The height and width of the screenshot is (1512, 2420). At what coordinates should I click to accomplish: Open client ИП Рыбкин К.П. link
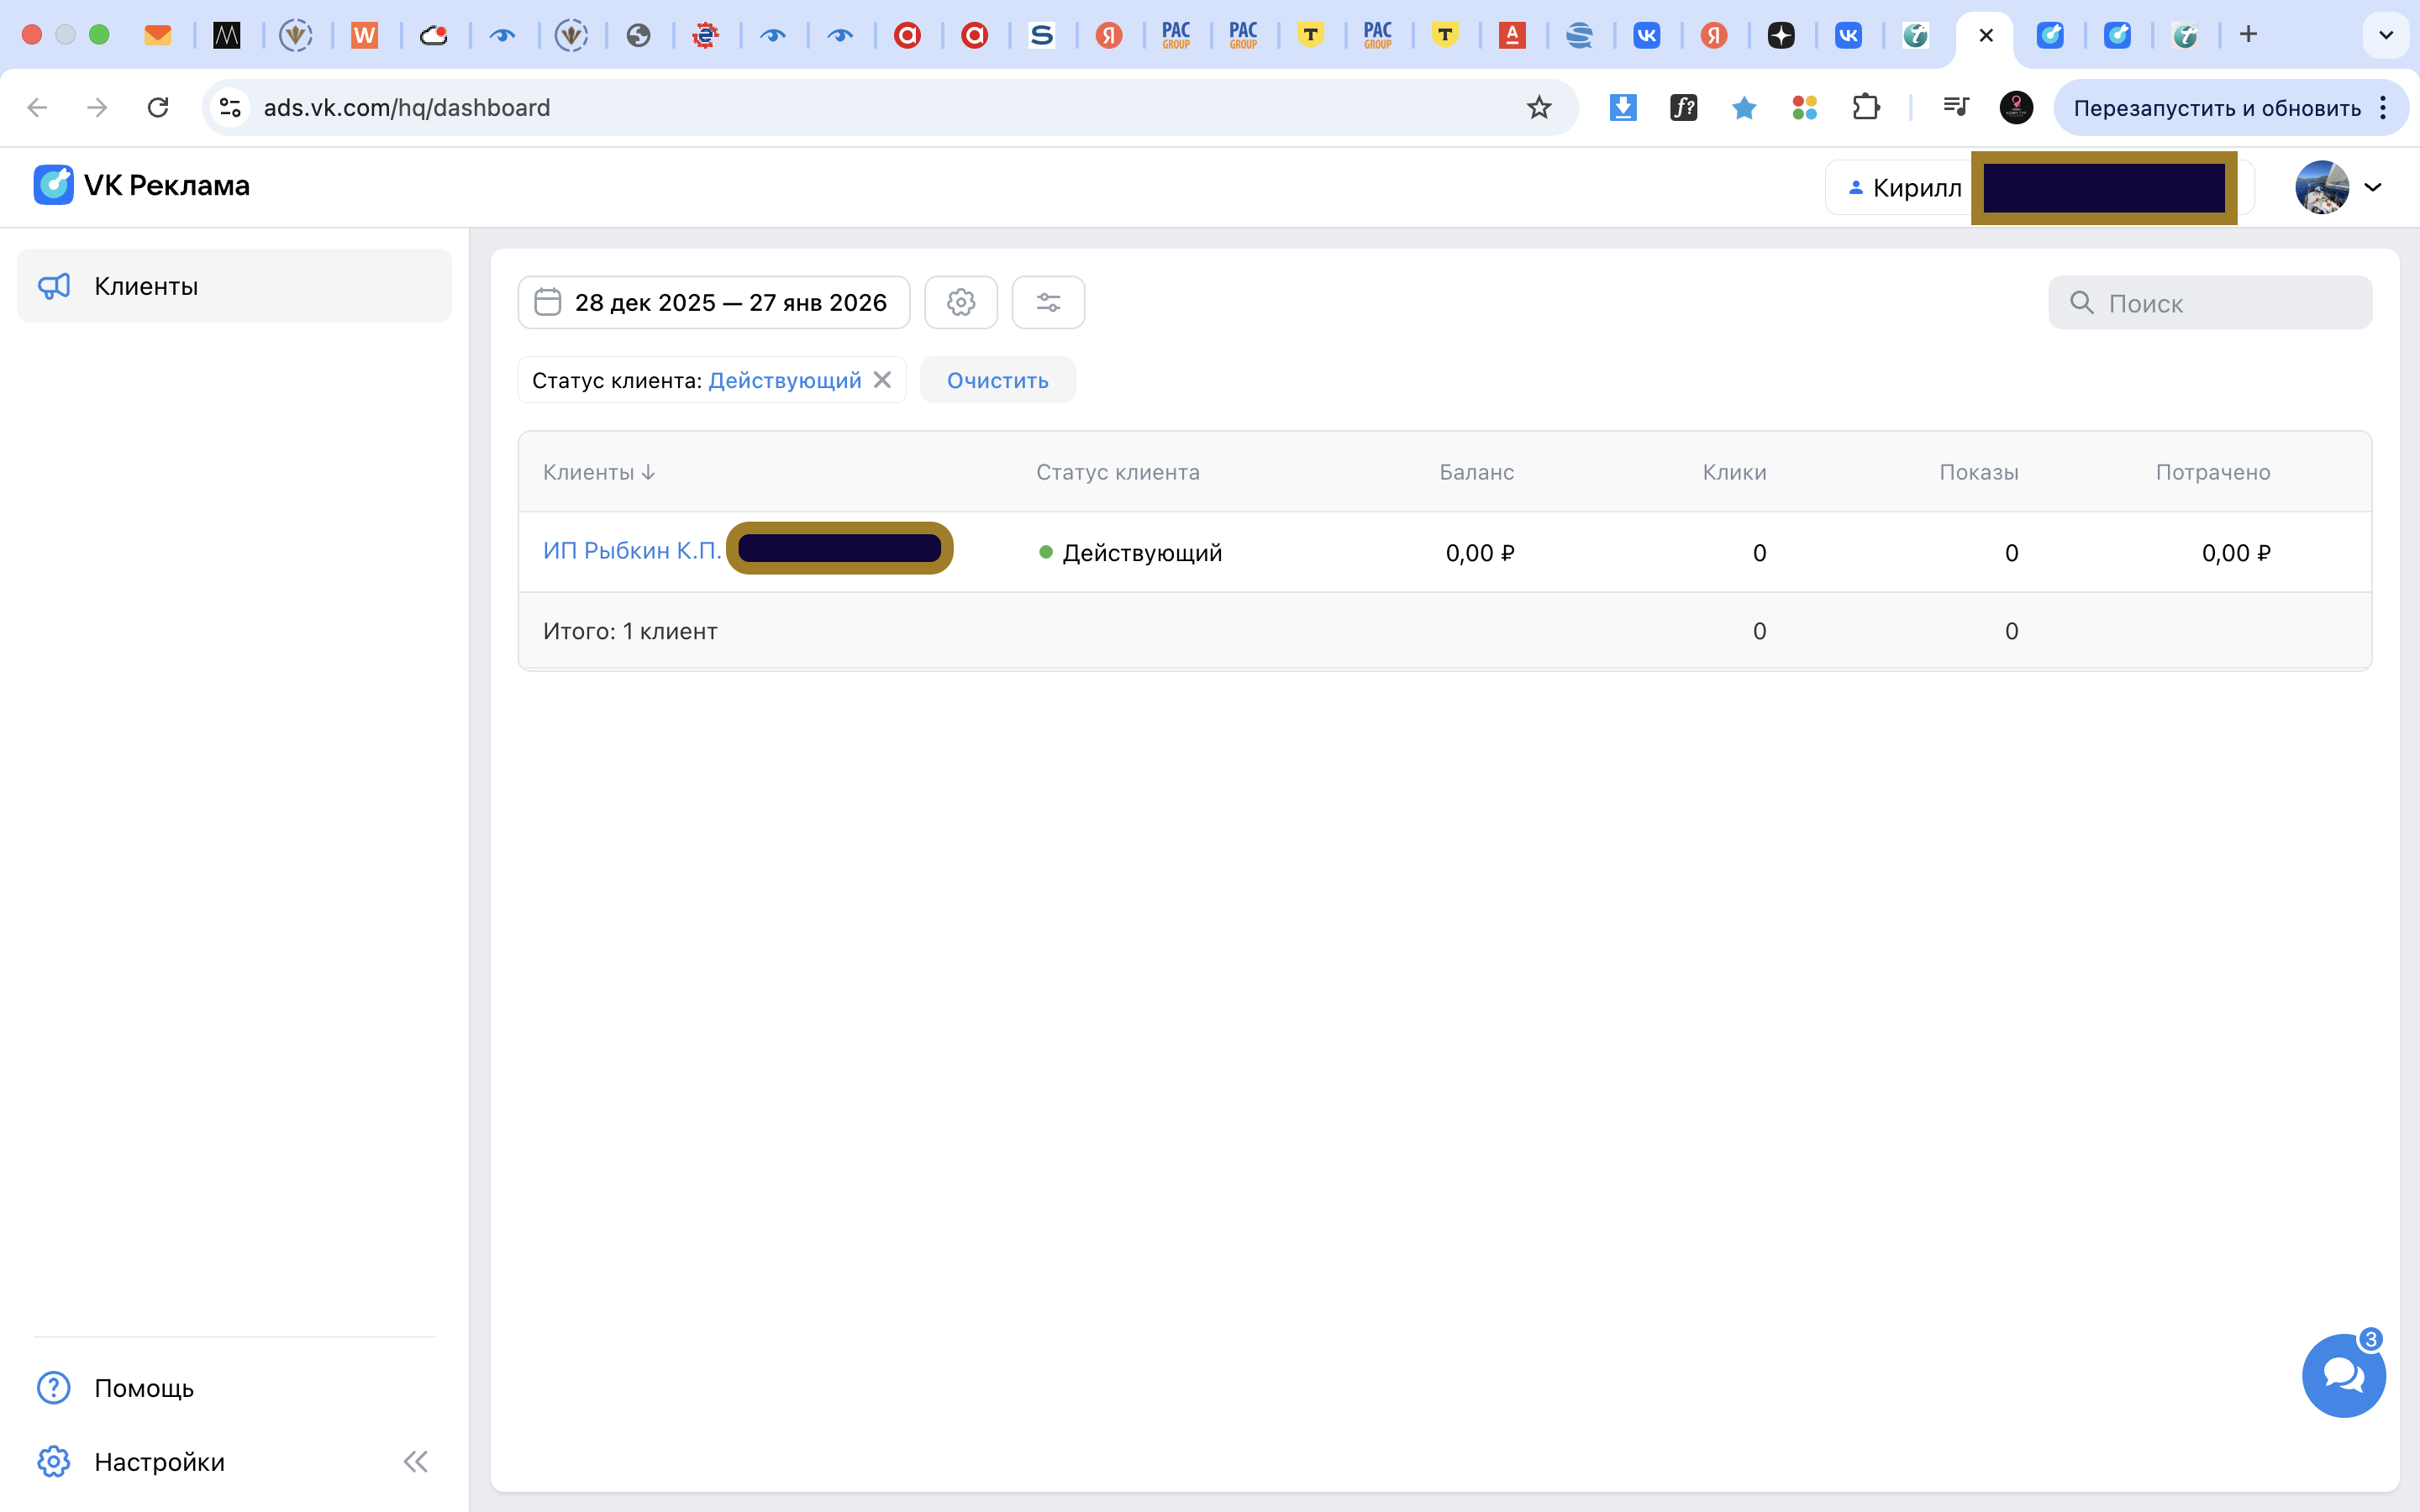pos(632,551)
